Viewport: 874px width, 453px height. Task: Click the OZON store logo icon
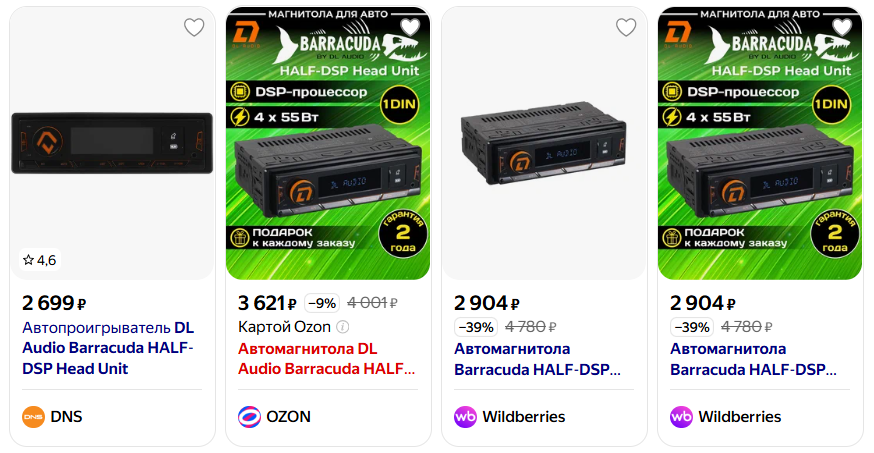[x=249, y=417]
